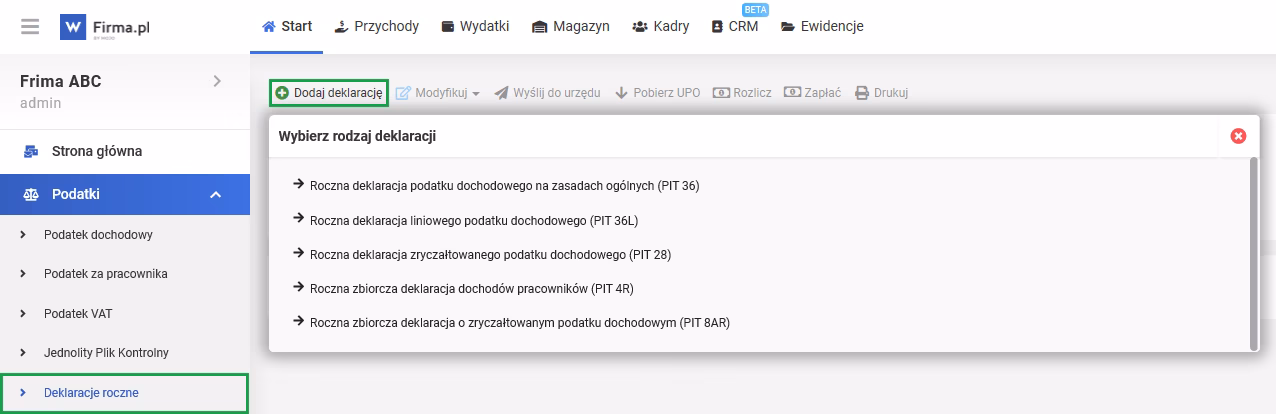Screen dimensions: 1276x414
Task: Open the CRM beta tab
Action: 734,27
